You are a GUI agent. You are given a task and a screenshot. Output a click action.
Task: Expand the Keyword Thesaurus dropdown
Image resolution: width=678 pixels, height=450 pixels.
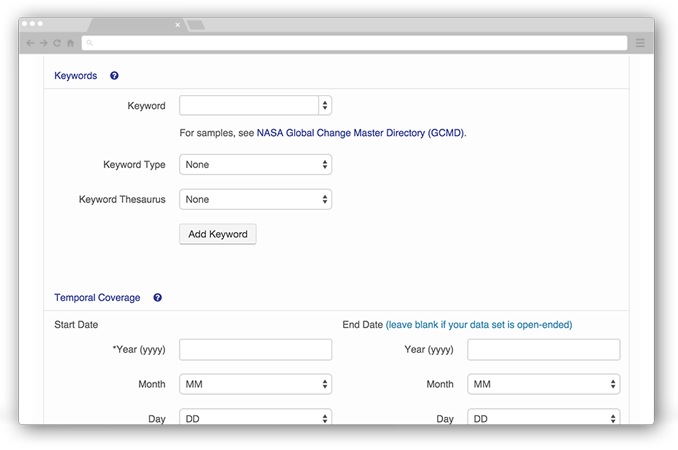tap(256, 199)
